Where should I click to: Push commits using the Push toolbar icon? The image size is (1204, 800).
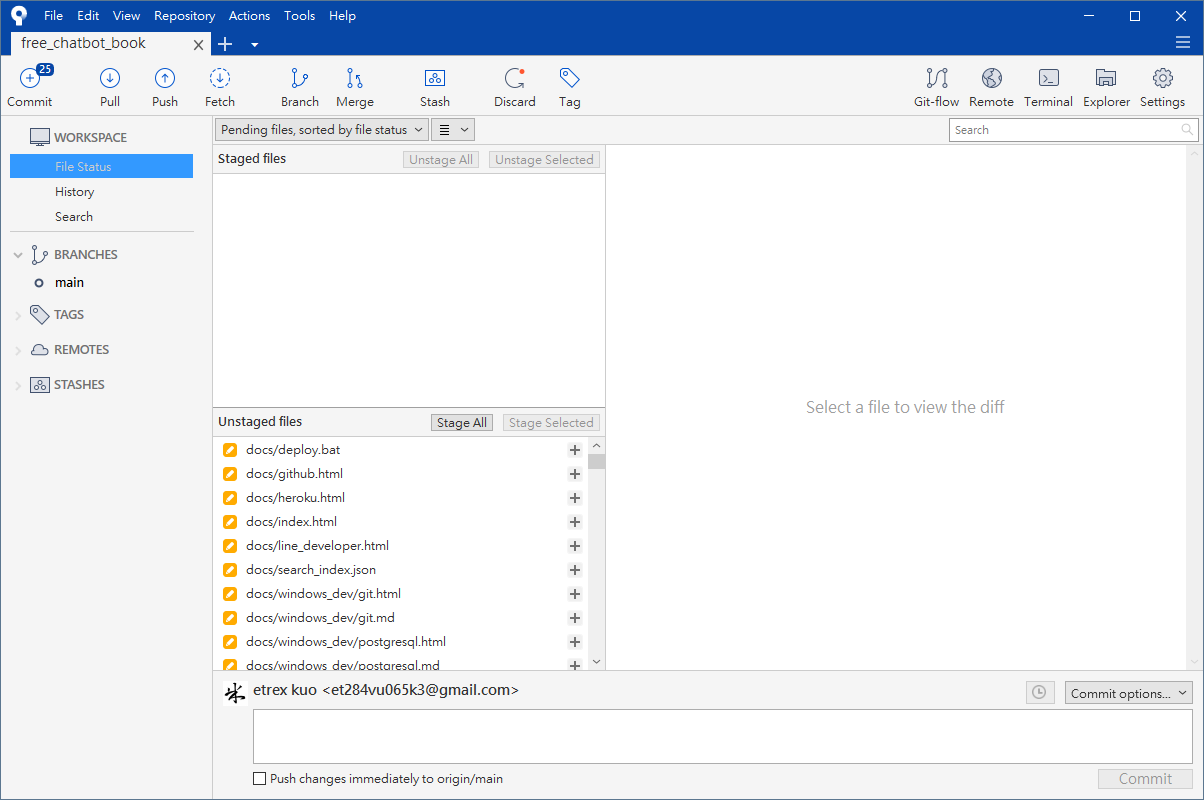point(164,87)
